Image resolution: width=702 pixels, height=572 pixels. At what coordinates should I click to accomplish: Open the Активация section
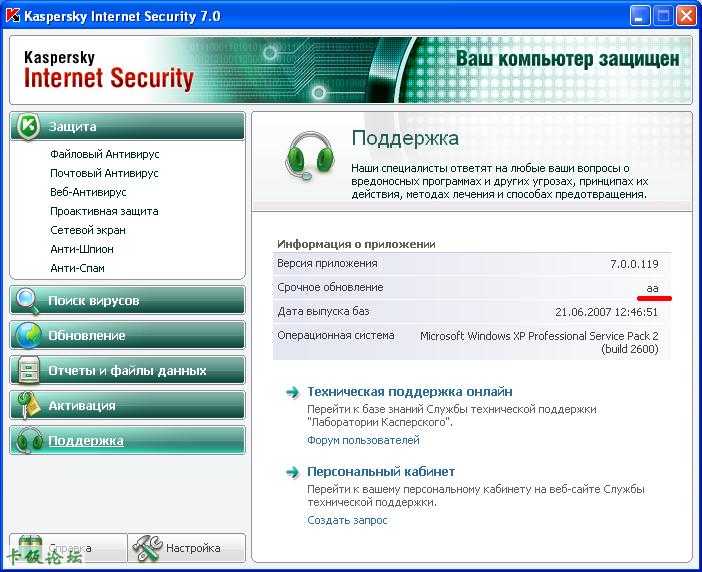pyautogui.click(x=127, y=406)
